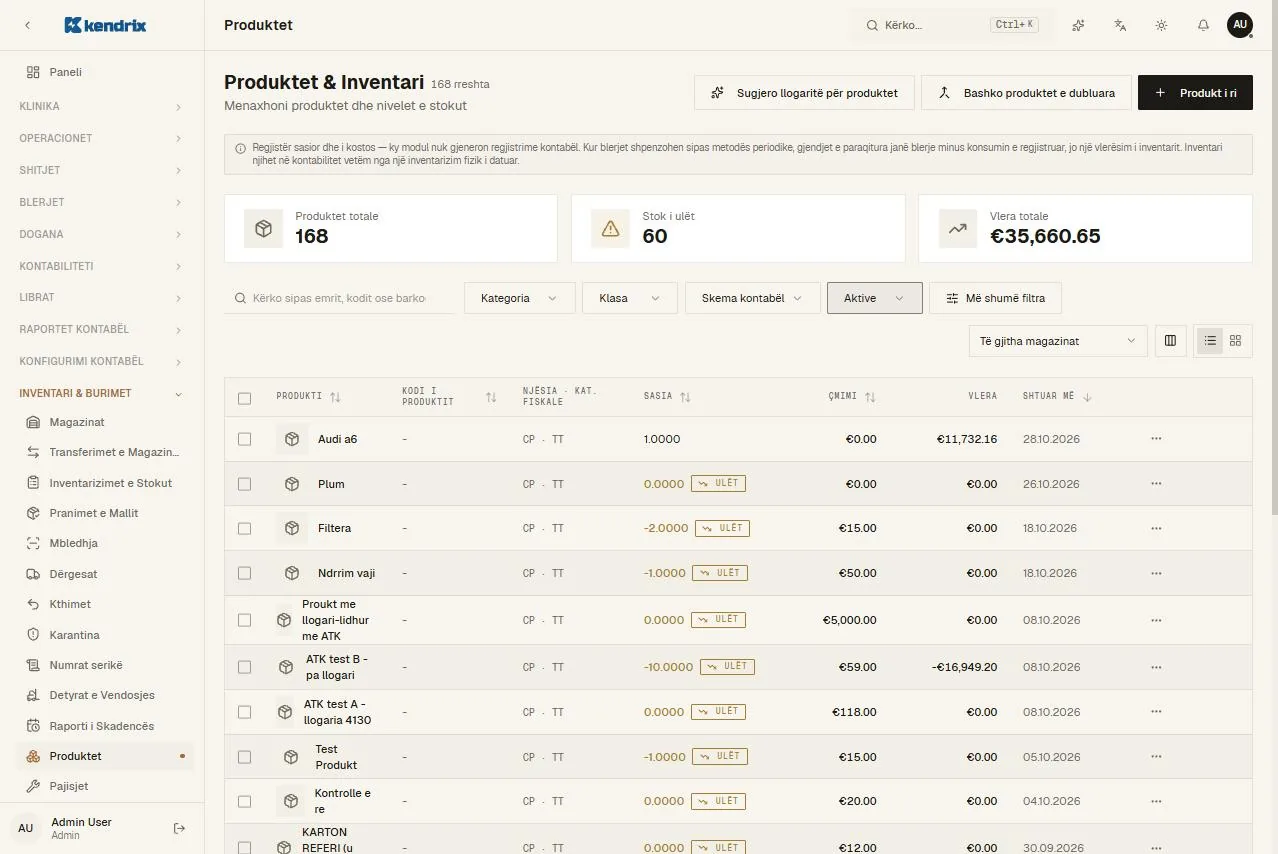Screen dimensions: 1278x854
Task: Open the Klasa filter dropdown
Action: tap(630, 298)
